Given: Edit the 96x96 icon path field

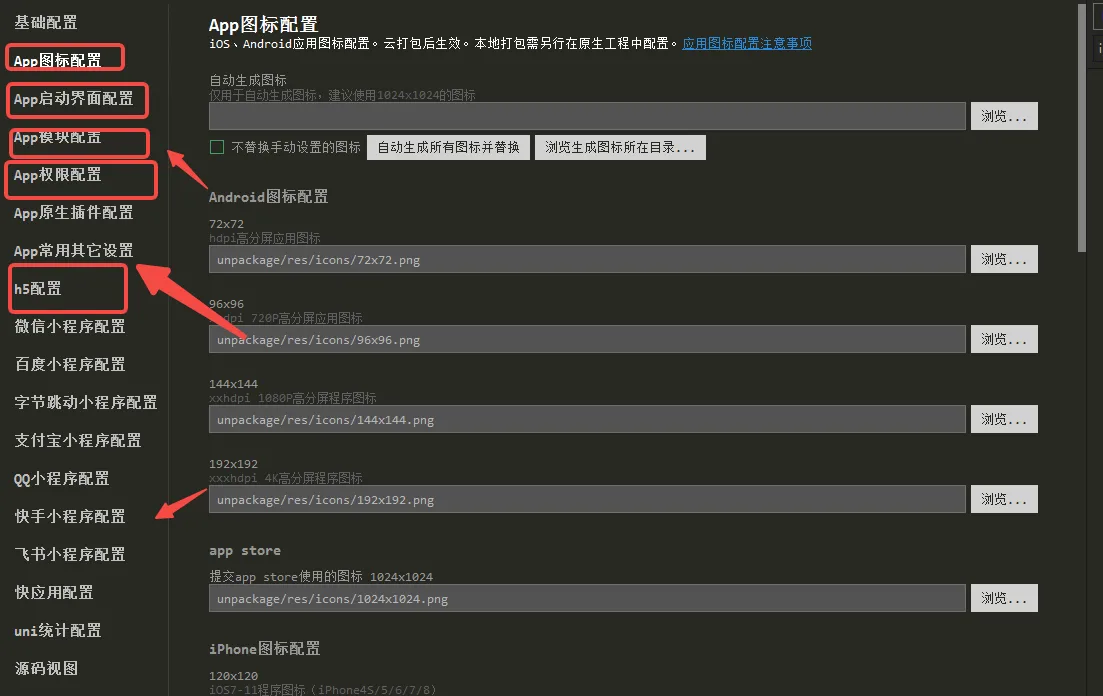Looking at the screenshot, I should pyautogui.click(x=587, y=339).
